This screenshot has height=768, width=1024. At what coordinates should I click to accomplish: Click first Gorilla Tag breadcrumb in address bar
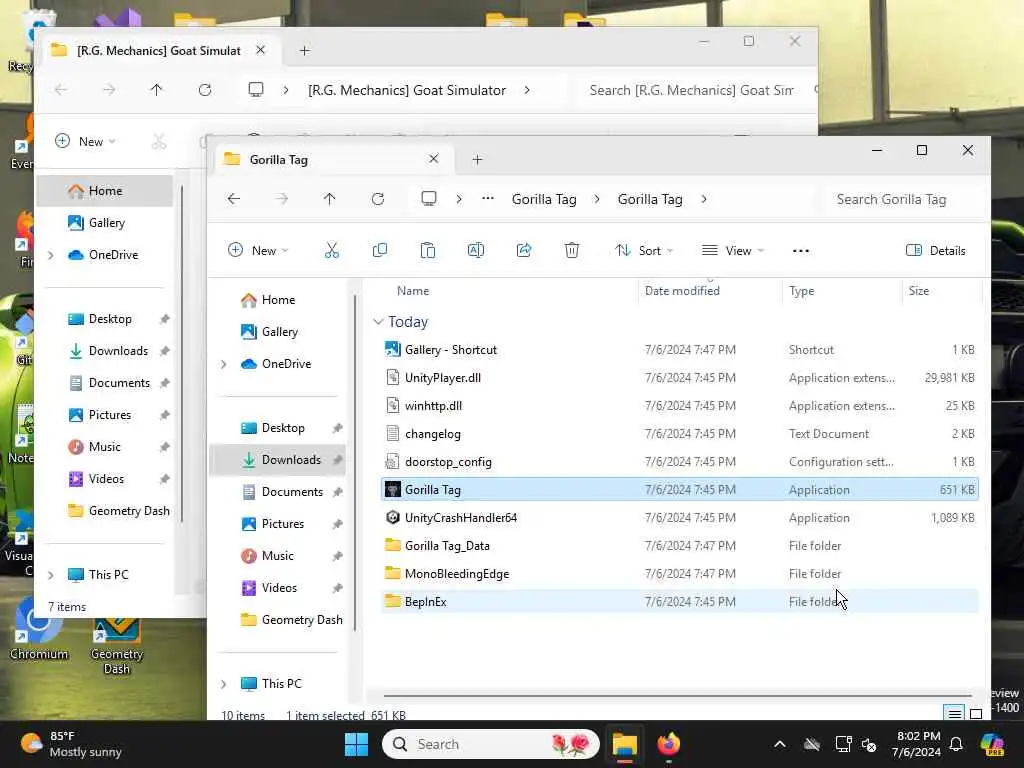coord(544,199)
